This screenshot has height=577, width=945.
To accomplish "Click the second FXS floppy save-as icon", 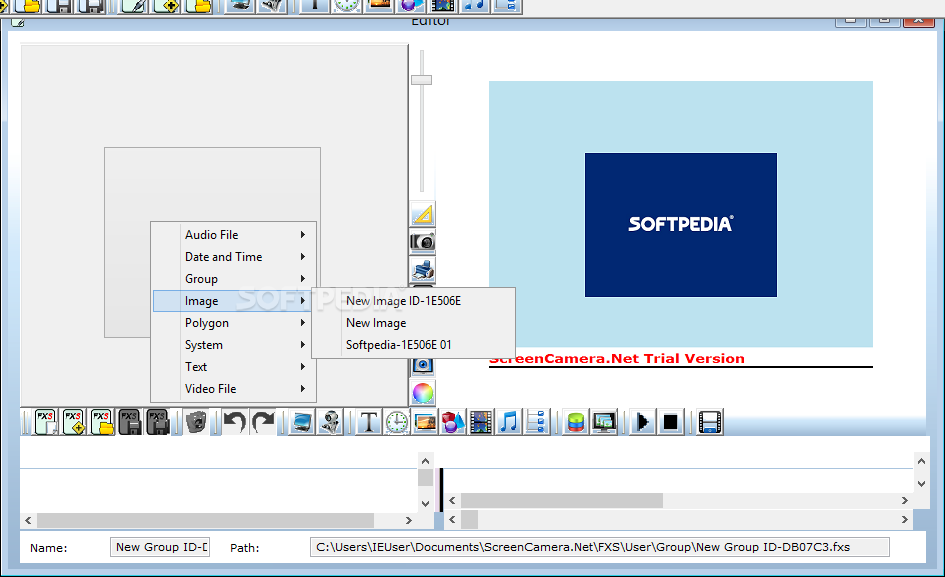I will coord(158,422).
